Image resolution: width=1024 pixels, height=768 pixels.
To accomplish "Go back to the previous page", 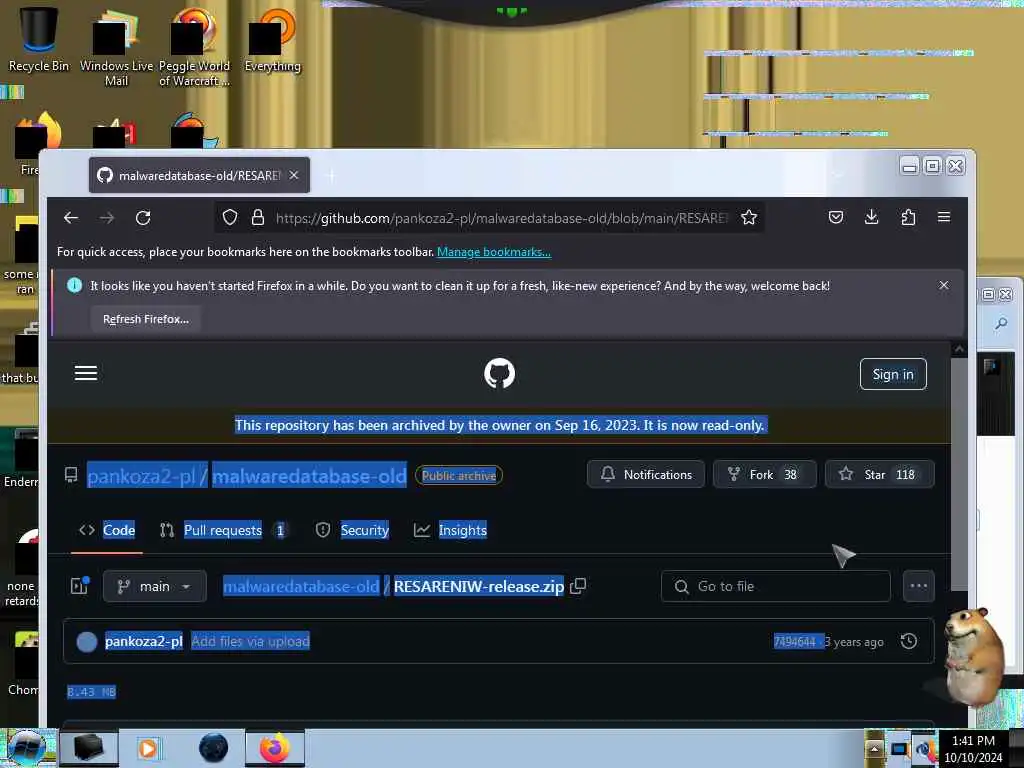I will coord(71,217).
